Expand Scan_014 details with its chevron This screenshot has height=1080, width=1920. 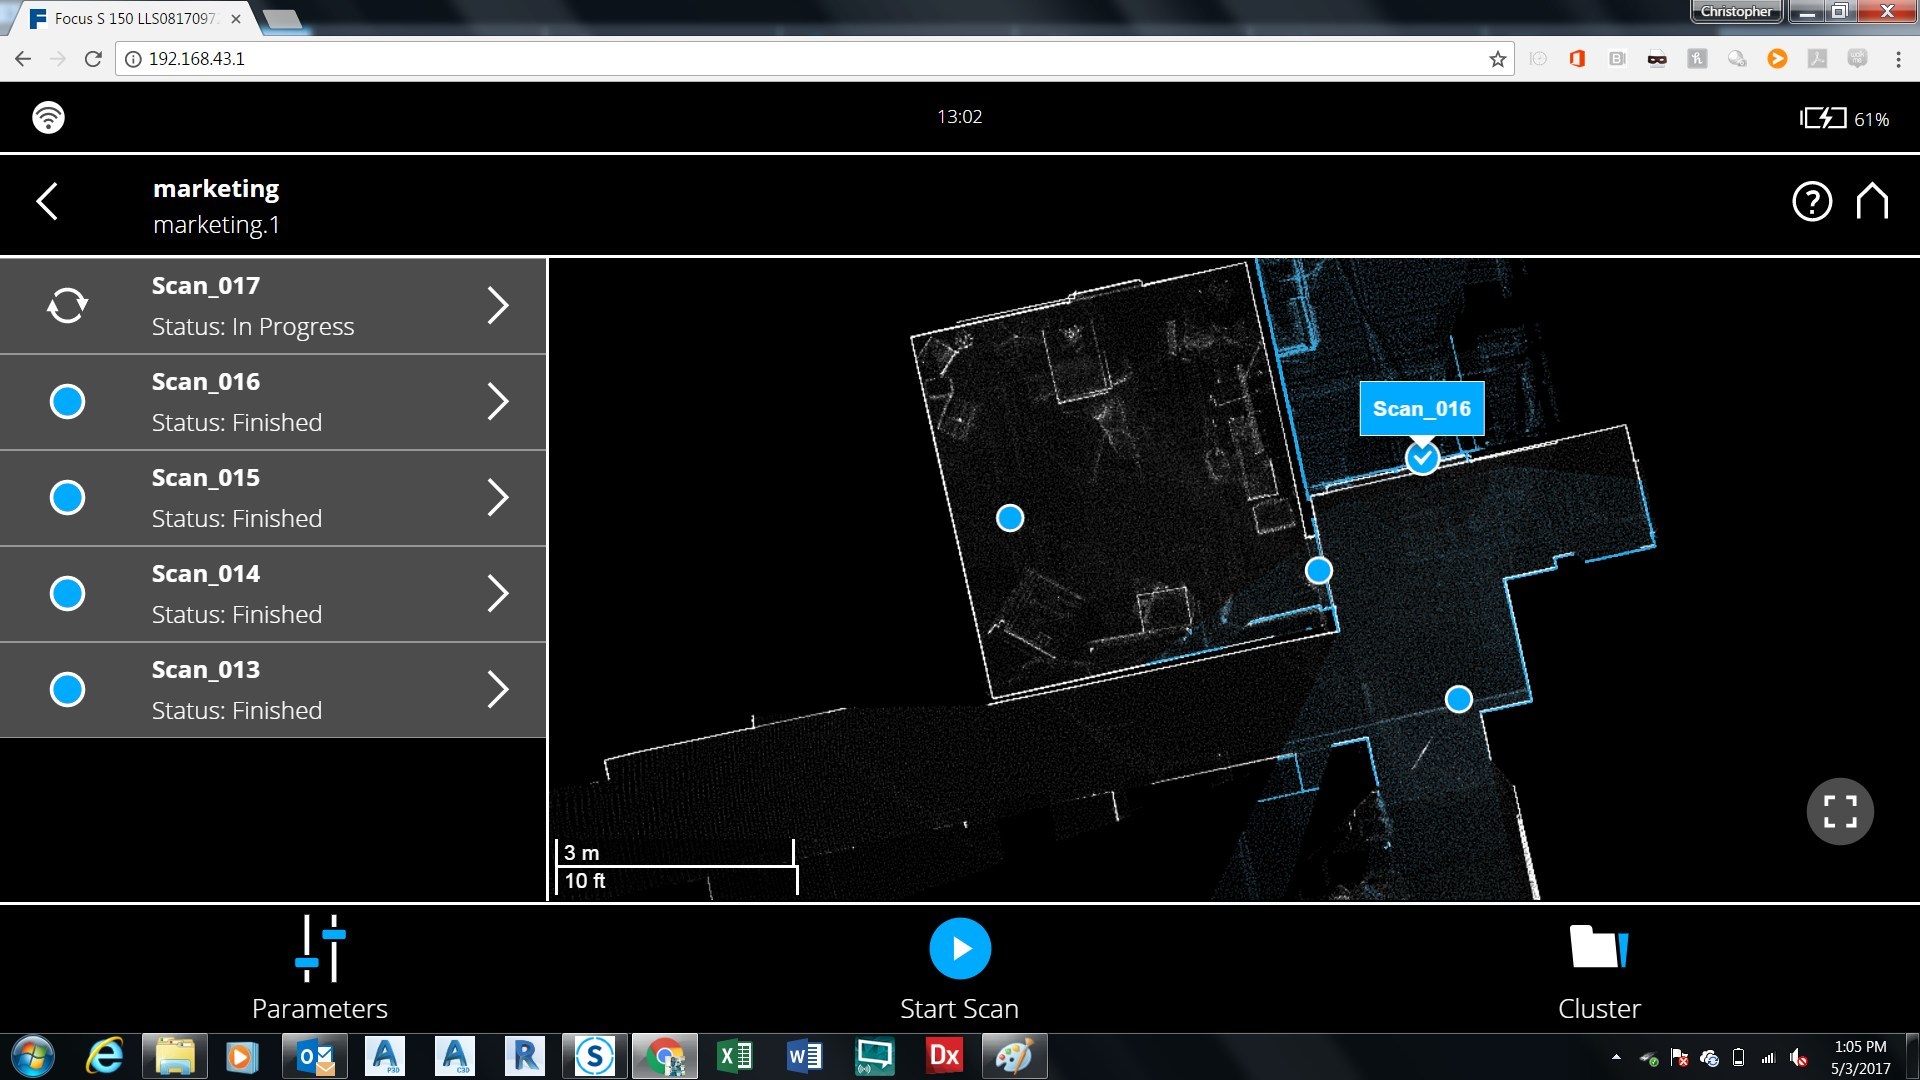pyautogui.click(x=497, y=593)
